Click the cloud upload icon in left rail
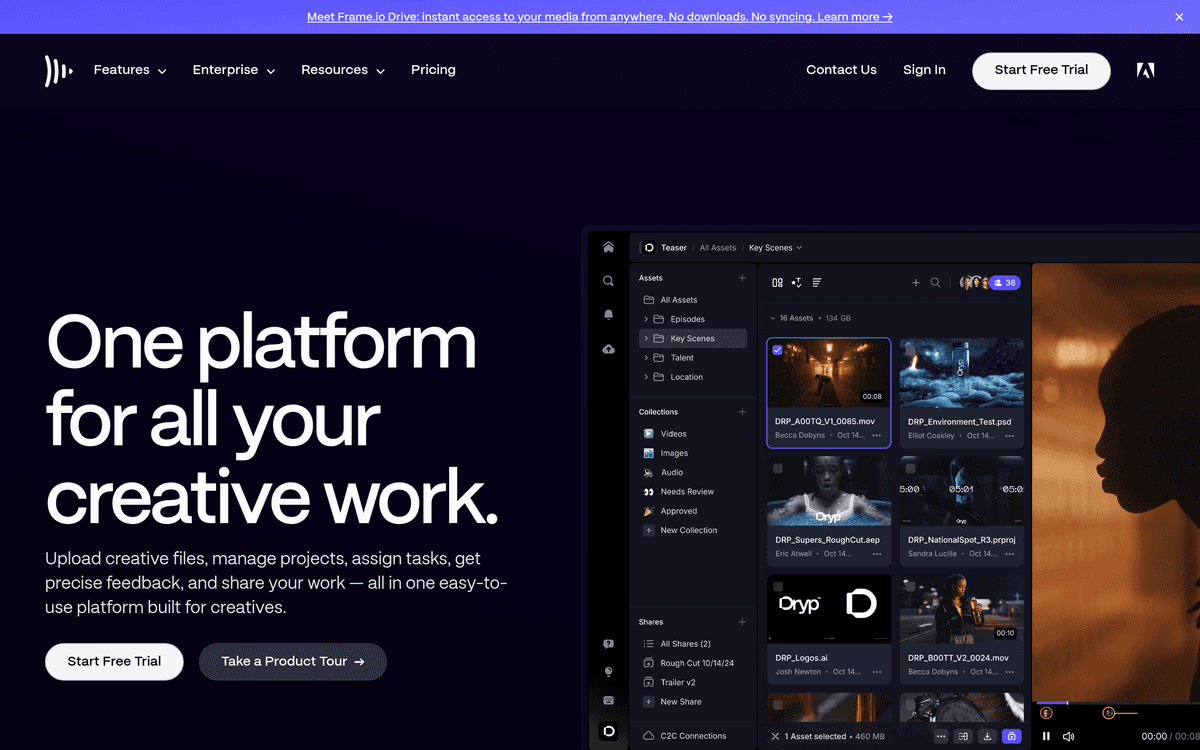The width and height of the screenshot is (1200, 750). click(608, 349)
